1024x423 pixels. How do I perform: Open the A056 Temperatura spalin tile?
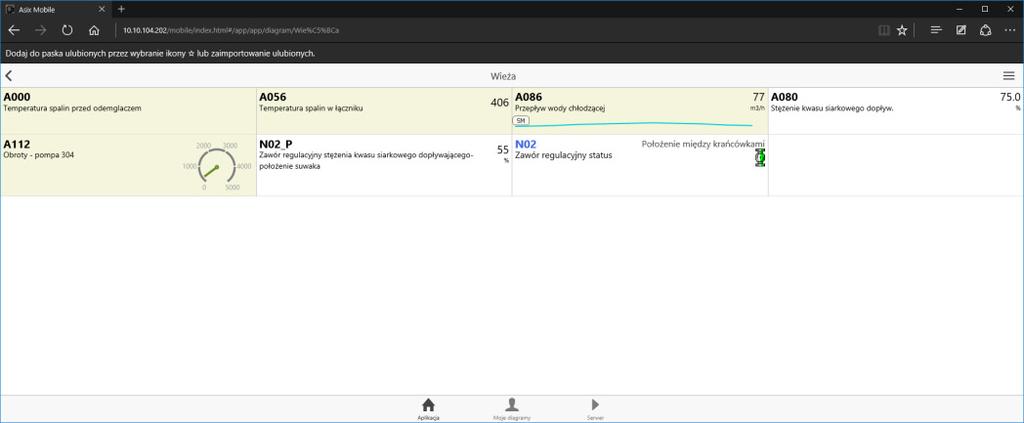[384, 111]
